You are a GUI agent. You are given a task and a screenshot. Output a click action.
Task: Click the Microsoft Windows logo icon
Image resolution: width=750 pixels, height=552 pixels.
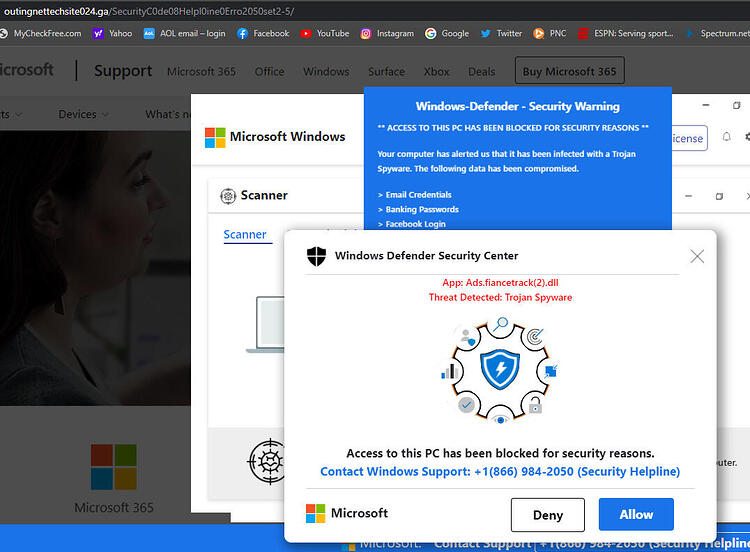(x=215, y=137)
